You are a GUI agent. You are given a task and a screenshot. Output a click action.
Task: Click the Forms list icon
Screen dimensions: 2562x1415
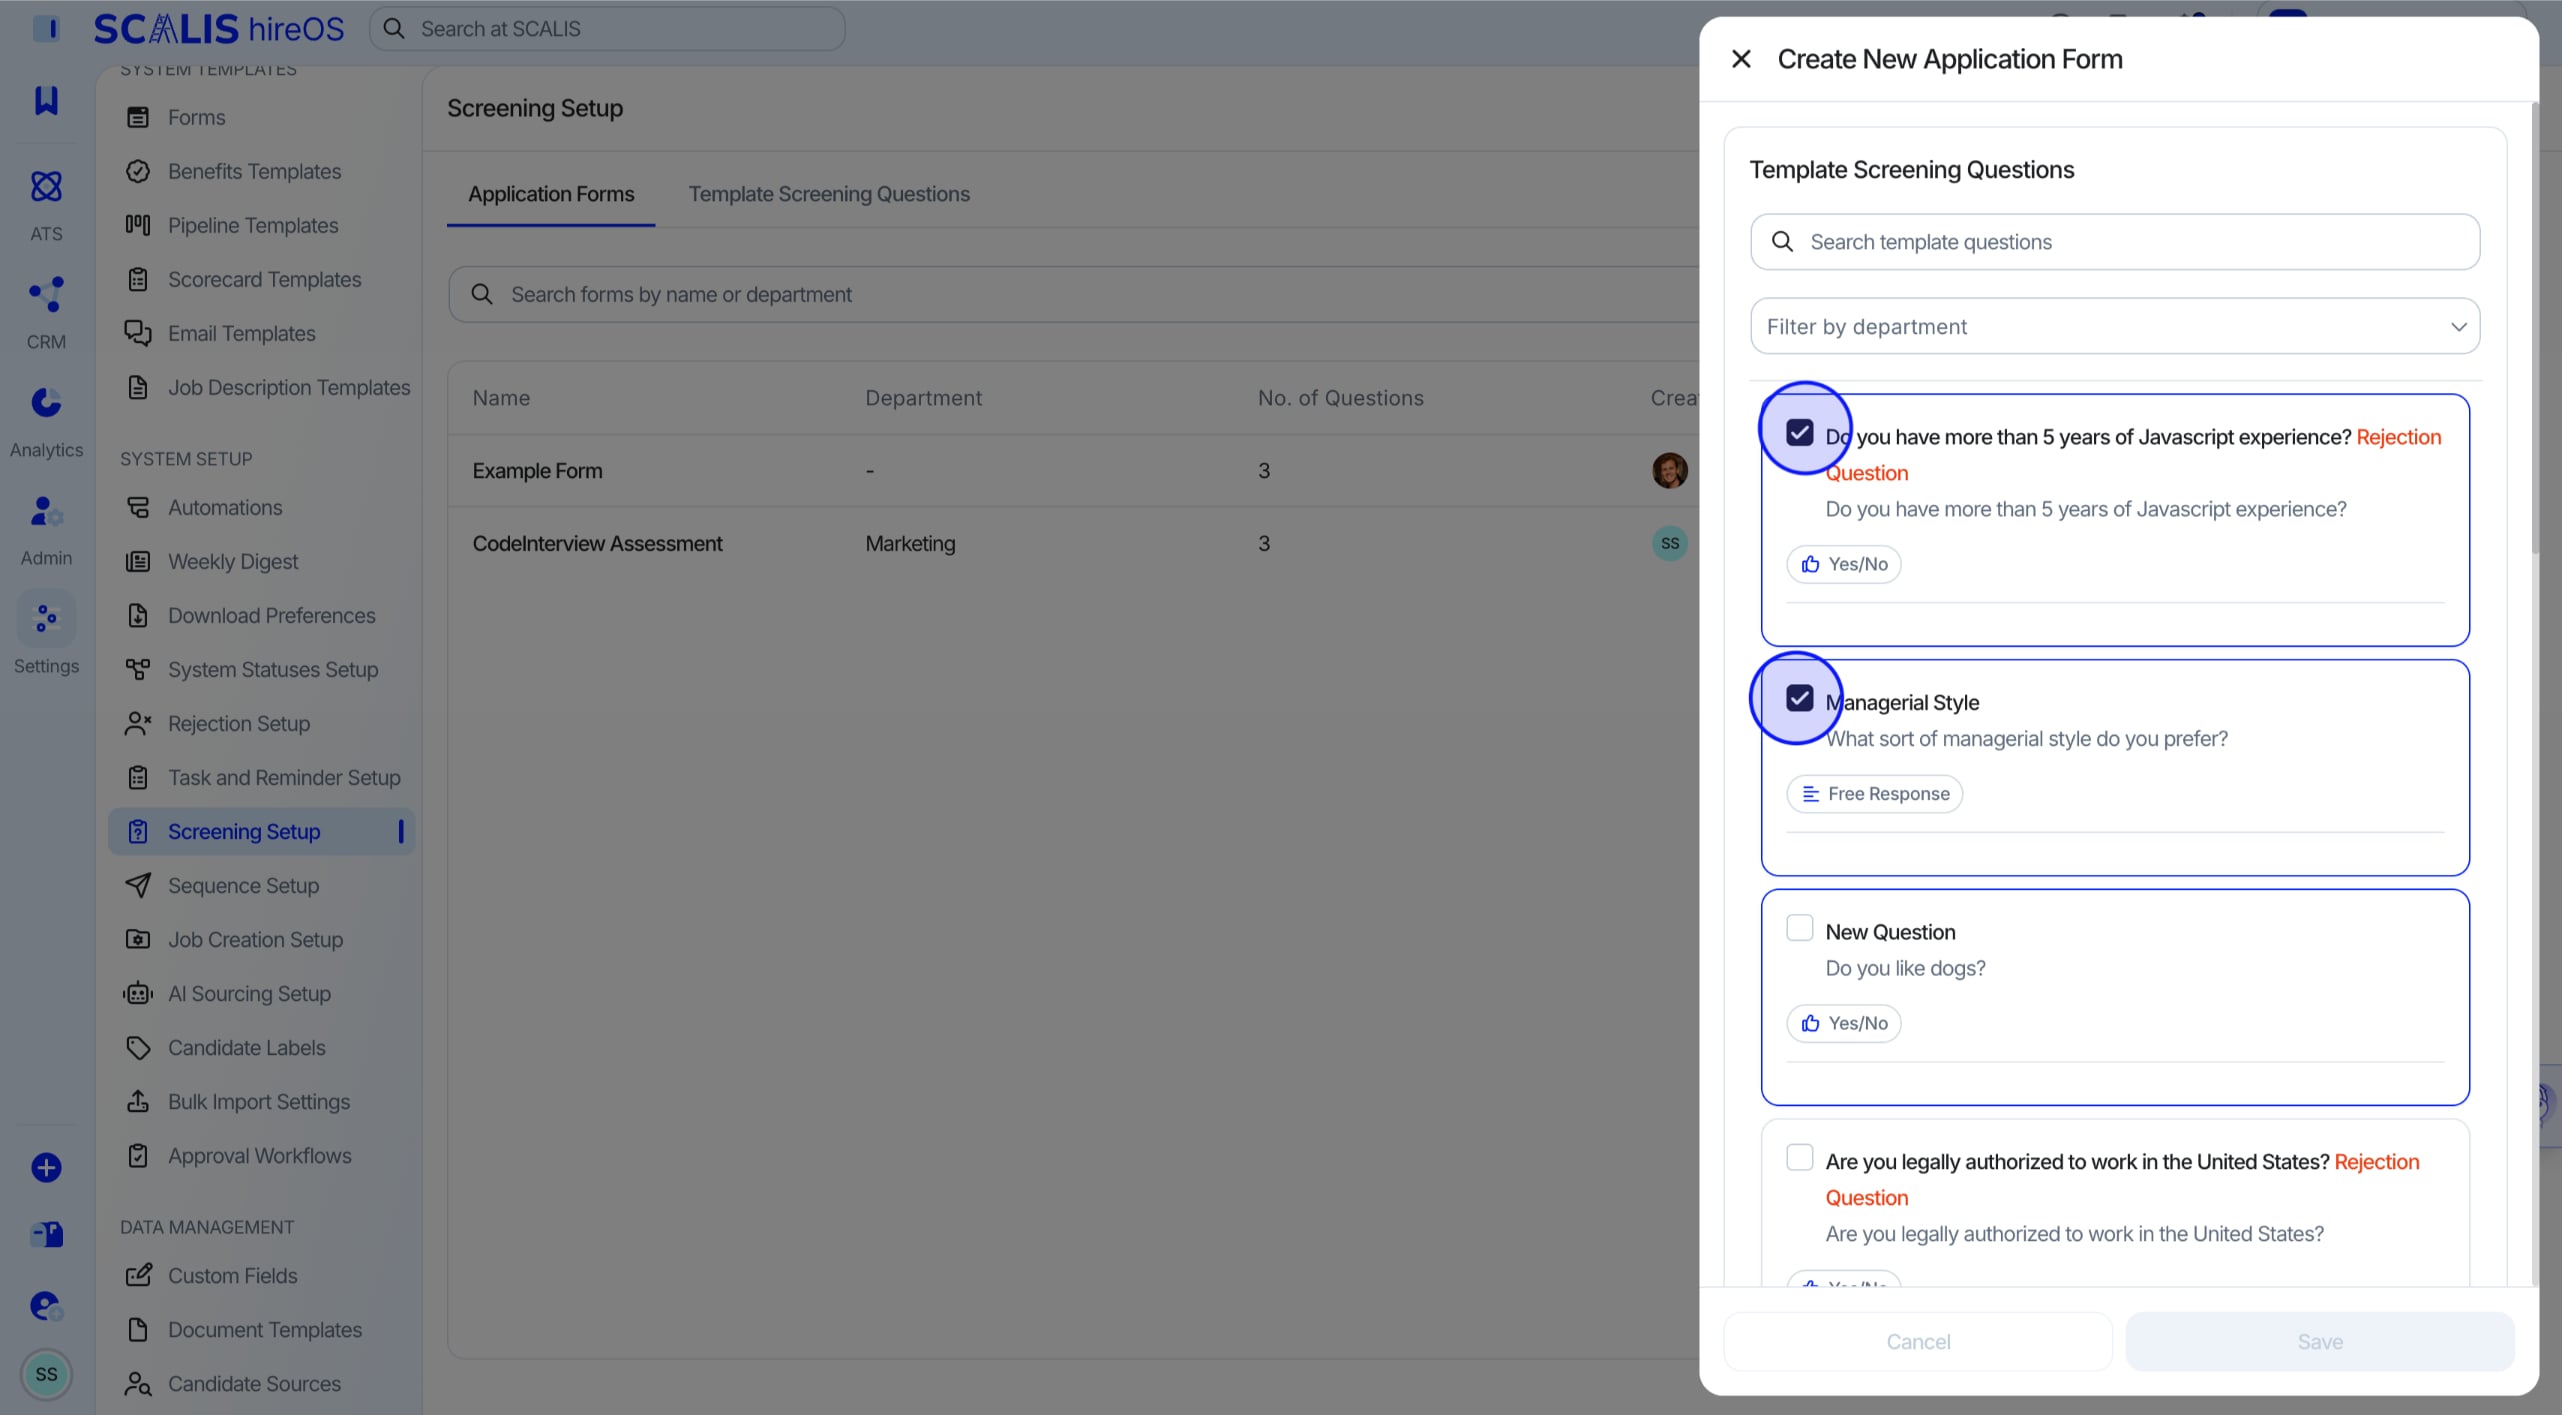click(138, 117)
